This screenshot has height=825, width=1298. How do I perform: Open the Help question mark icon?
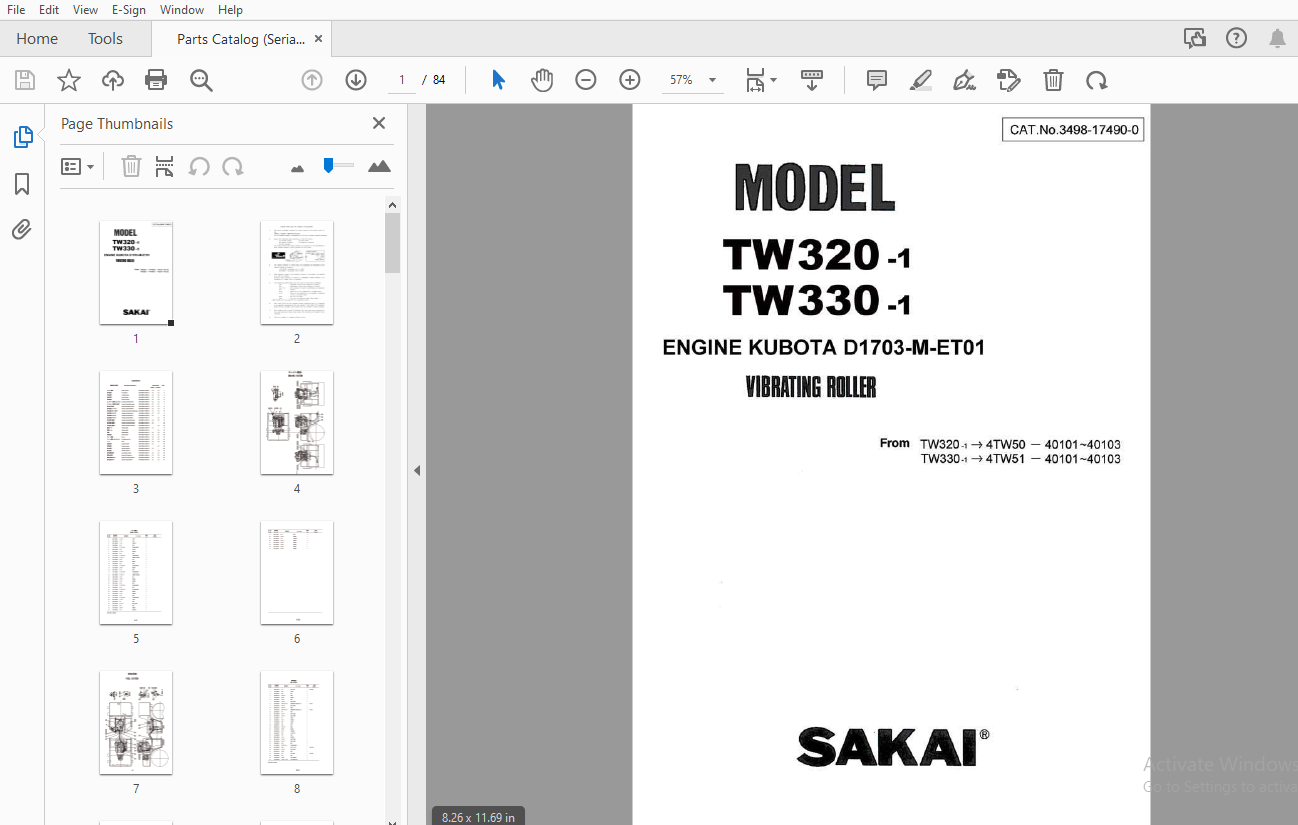(x=1236, y=39)
